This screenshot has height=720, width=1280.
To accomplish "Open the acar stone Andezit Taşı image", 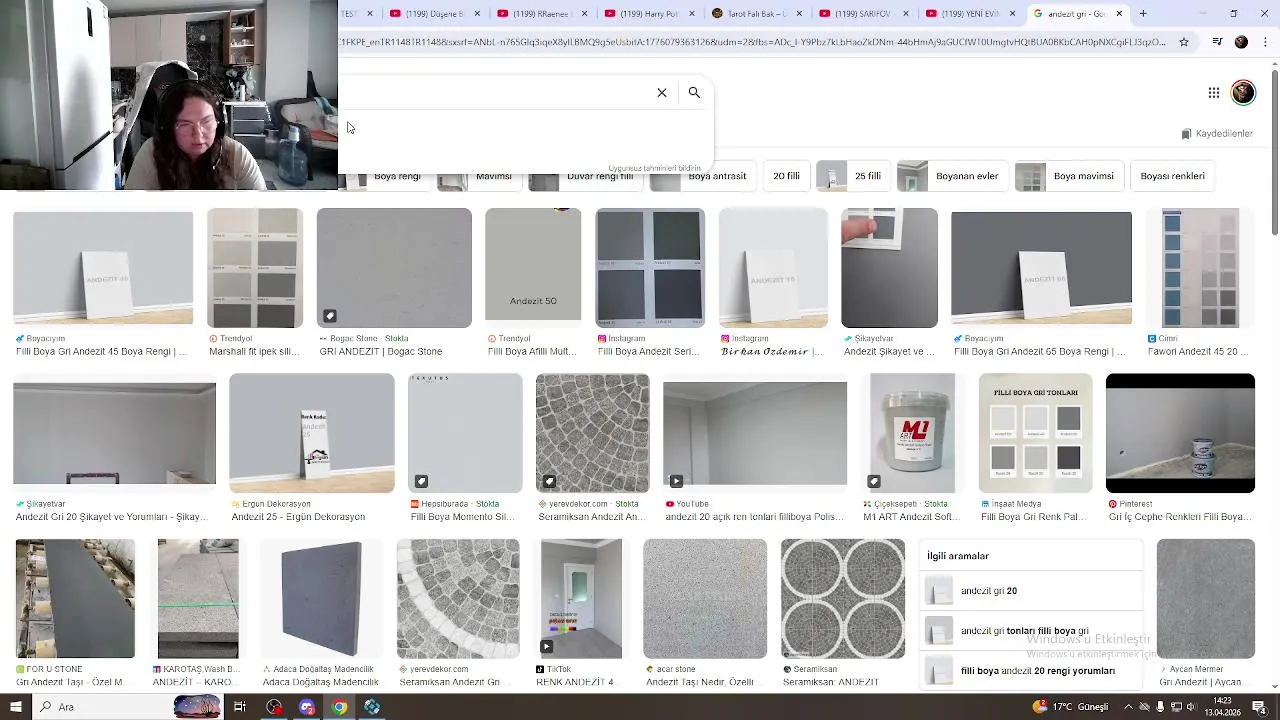I will pyautogui.click(x=705, y=599).
